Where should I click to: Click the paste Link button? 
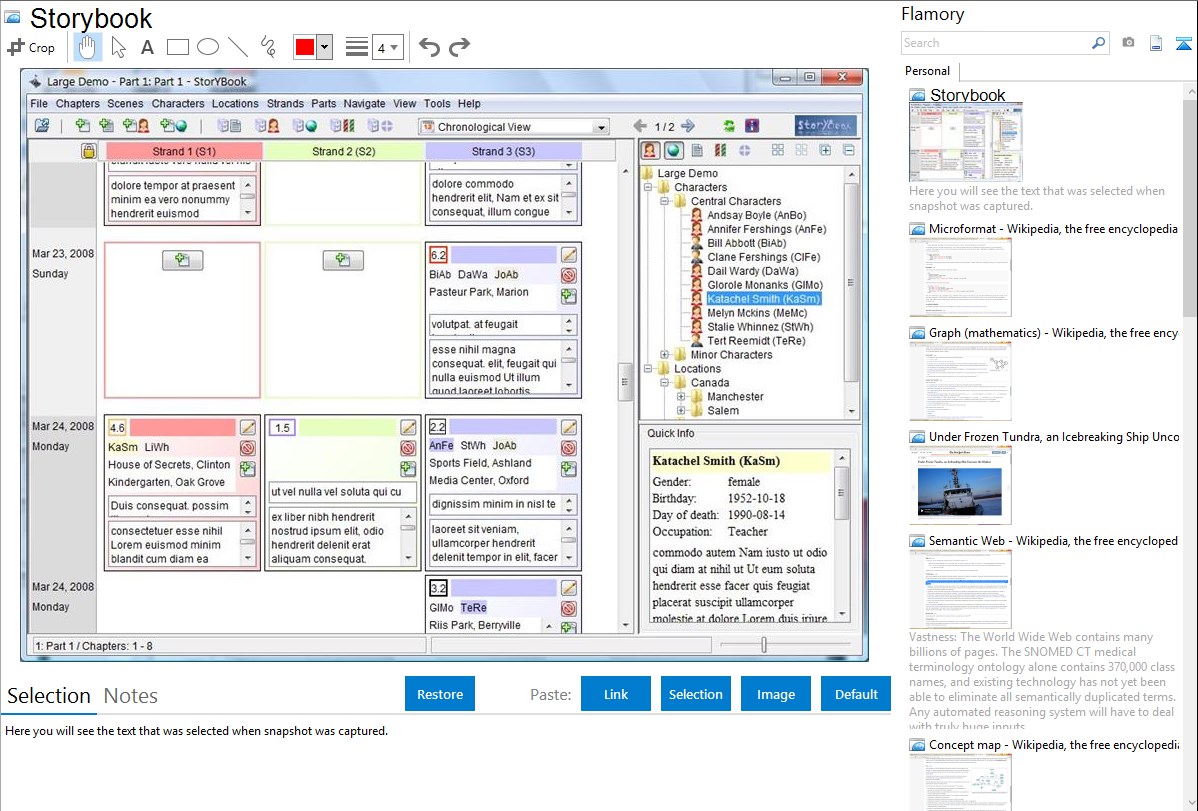point(616,694)
